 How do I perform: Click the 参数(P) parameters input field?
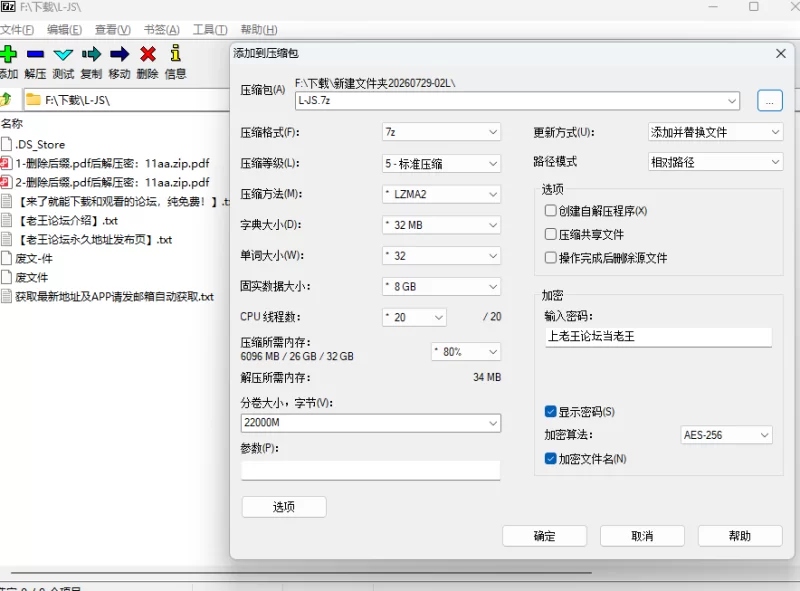tap(370, 470)
